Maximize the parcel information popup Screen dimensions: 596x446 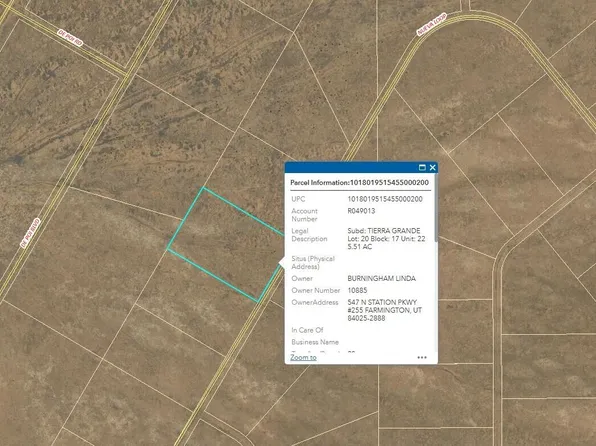point(422,167)
